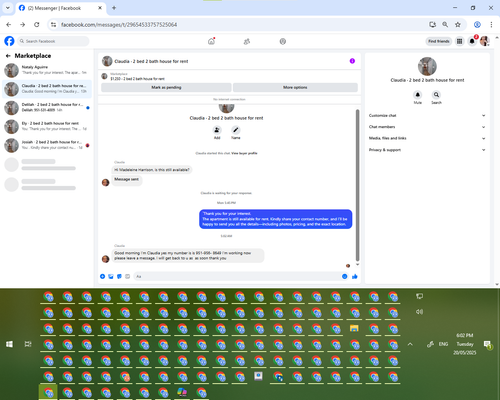Expand Chat members section
Viewport: 500px width, 400px height.
tap(427, 127)
